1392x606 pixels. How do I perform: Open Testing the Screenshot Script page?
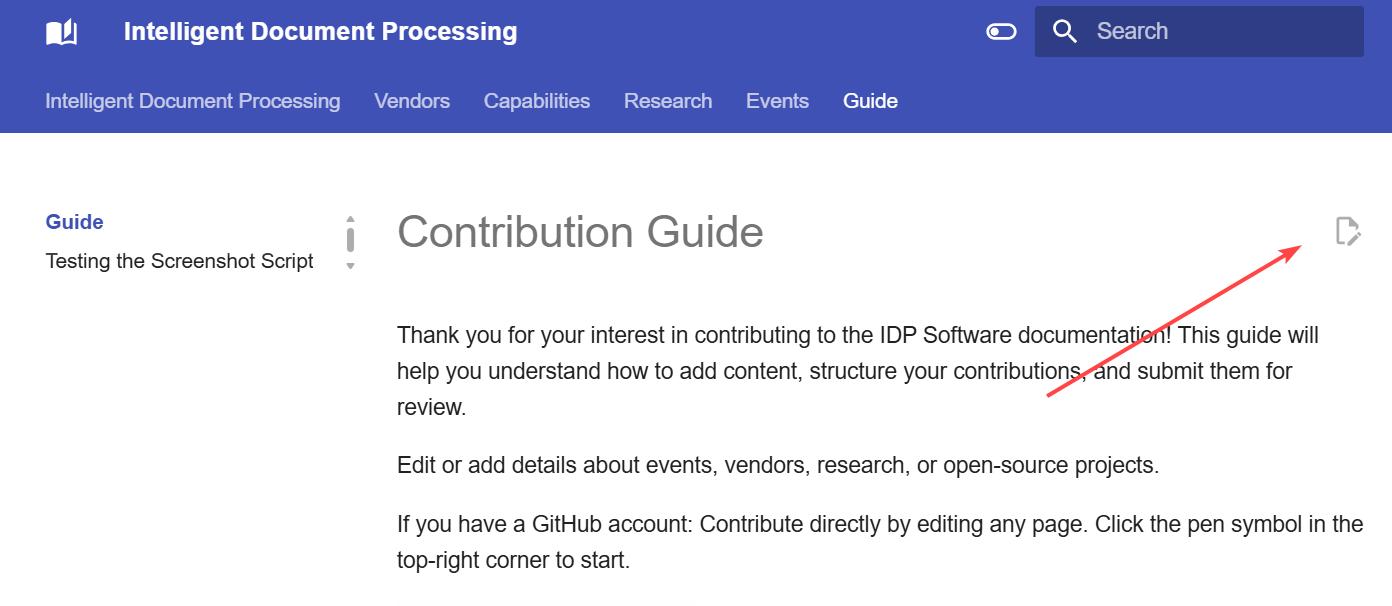pos(180,261)
